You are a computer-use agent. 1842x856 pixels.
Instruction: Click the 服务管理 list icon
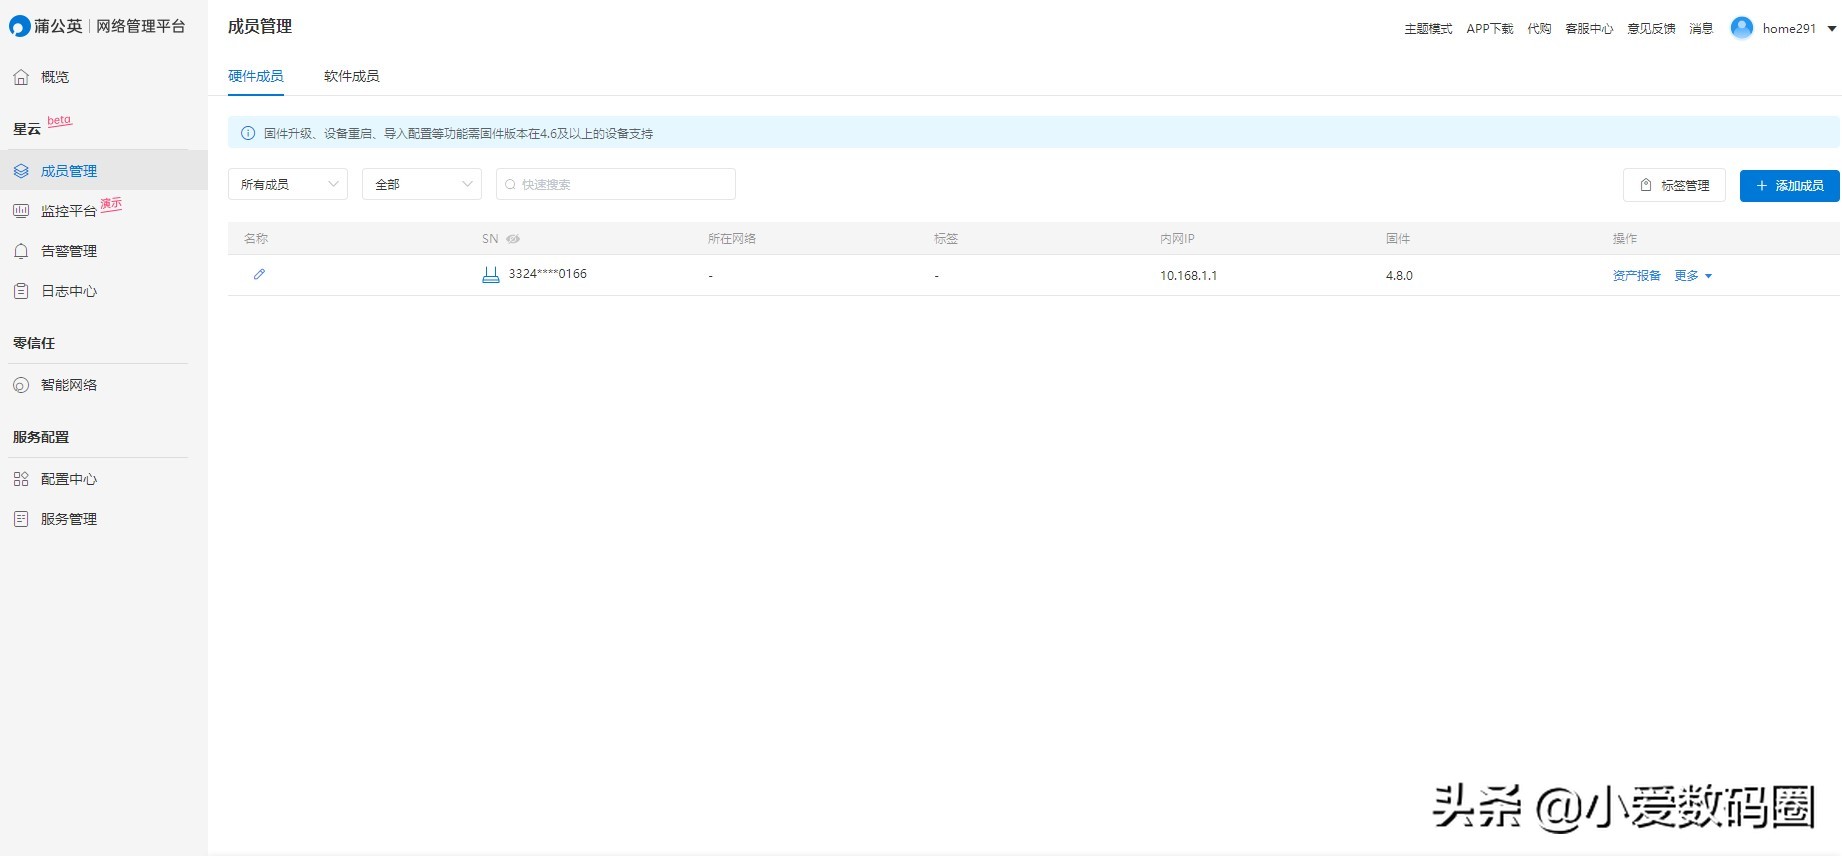[21, 519]
